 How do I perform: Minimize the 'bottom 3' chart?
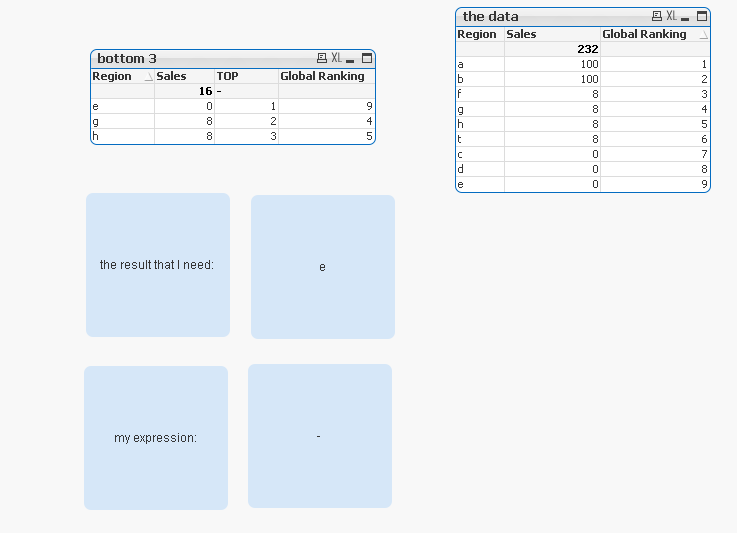tap(351, 59)
